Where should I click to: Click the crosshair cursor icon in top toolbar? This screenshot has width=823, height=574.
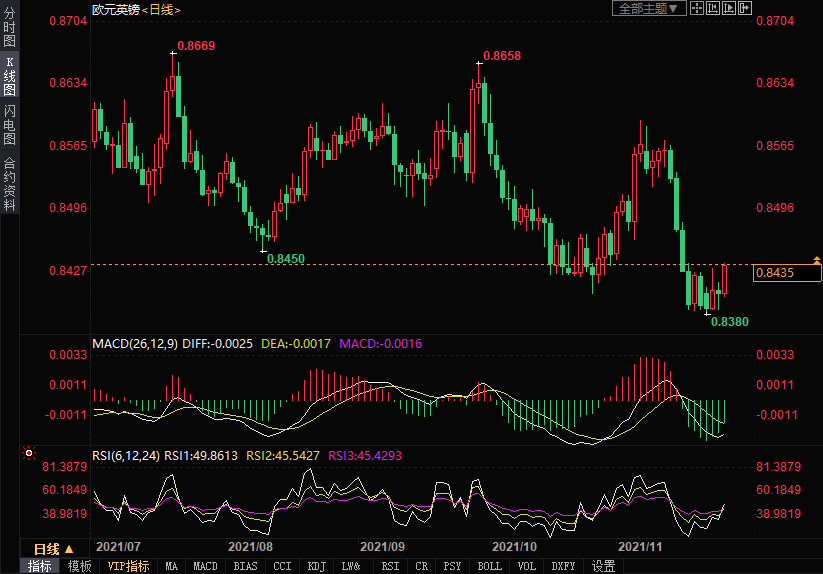tap(696, 8)
